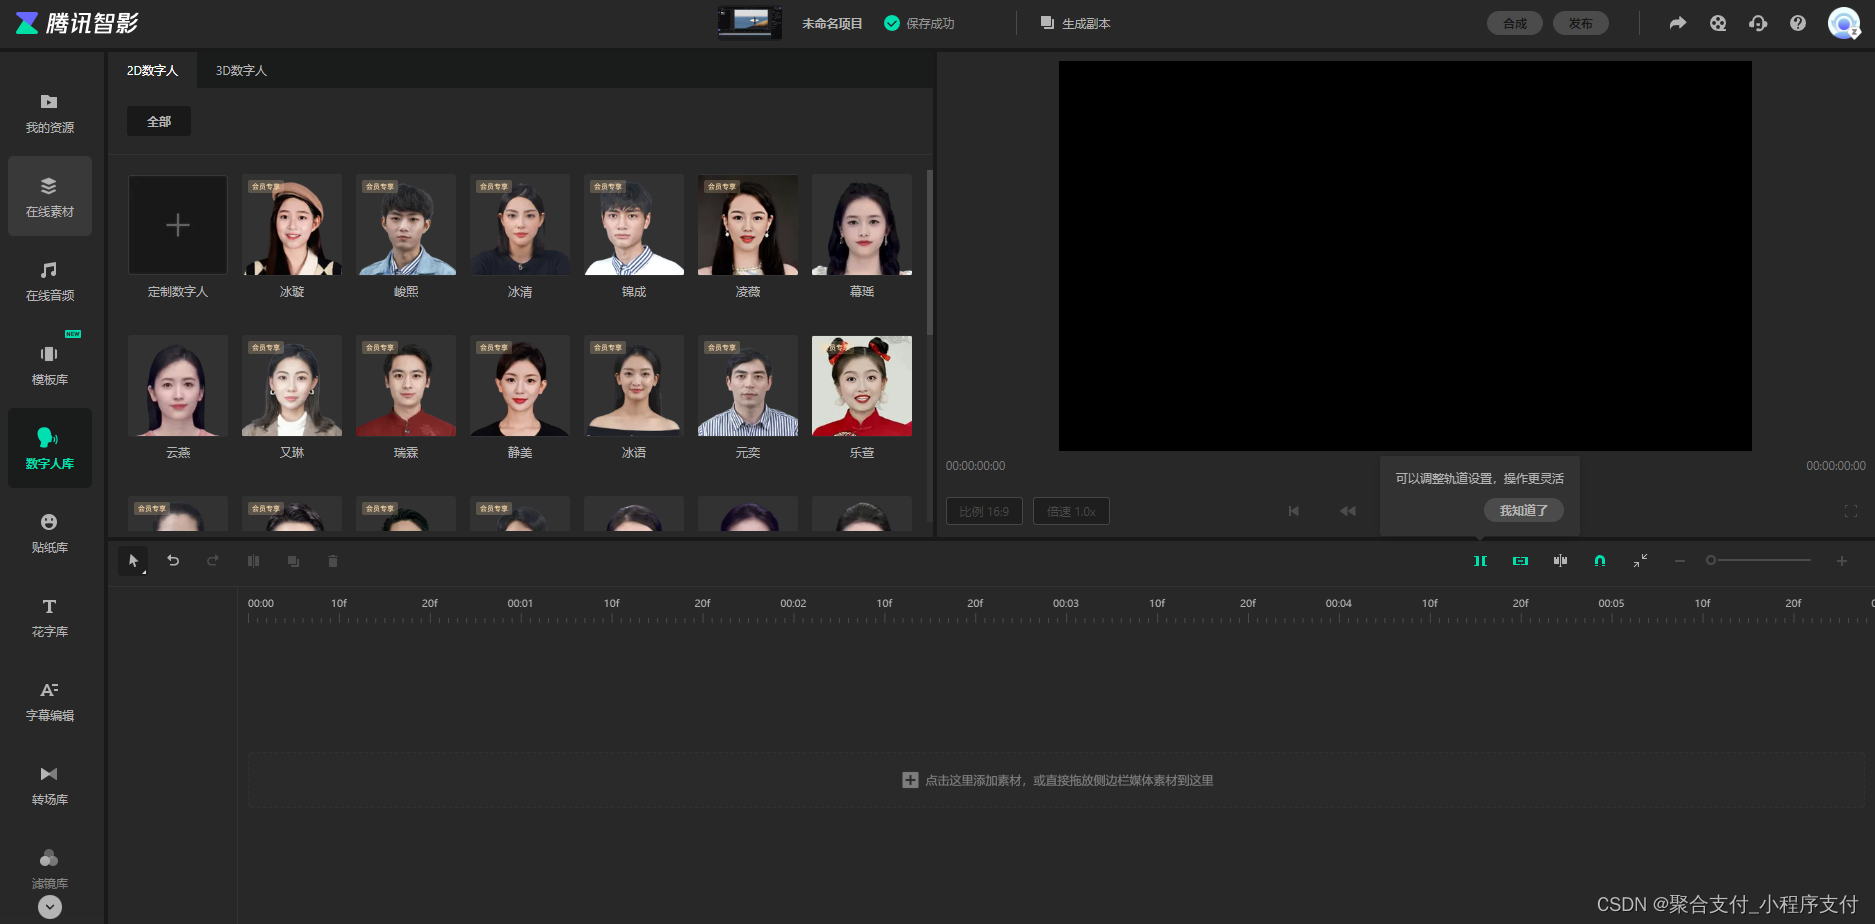Toggle main track magnet icon

(1480, 561)
